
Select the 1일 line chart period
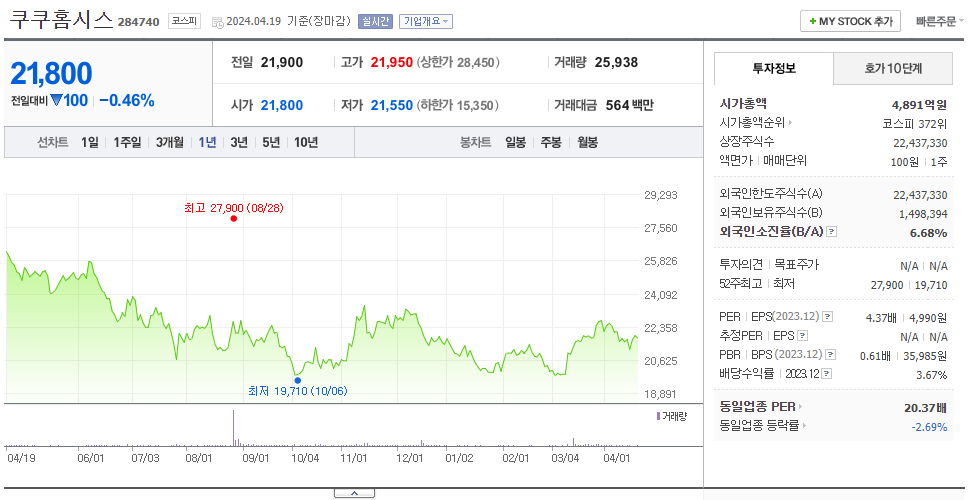90,143
